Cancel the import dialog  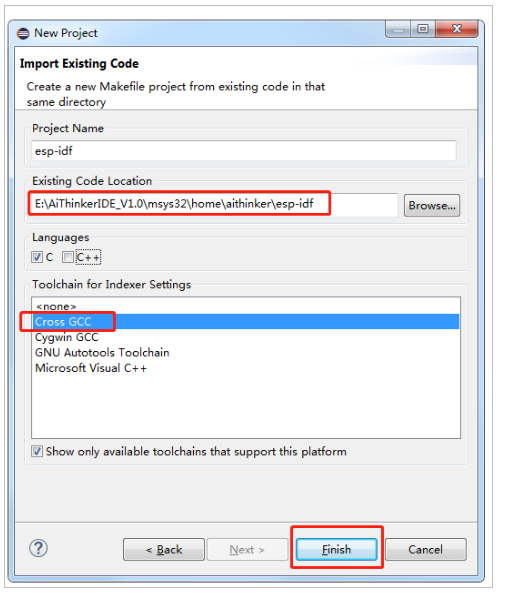click(x=426, y=550)
